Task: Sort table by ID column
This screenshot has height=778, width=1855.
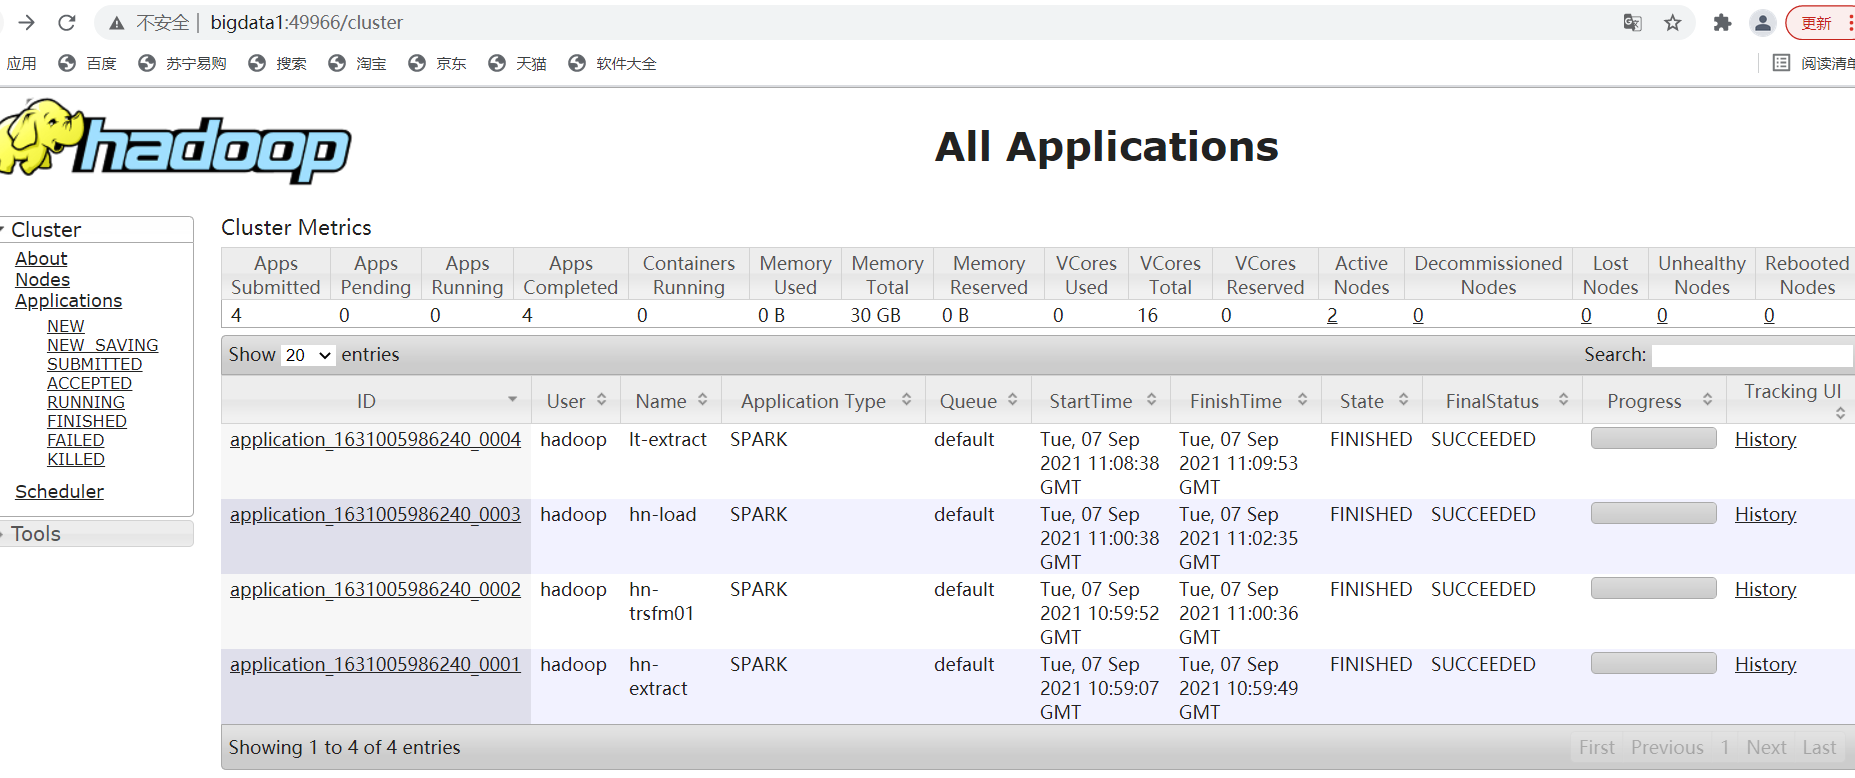Action: coord(376,401)
